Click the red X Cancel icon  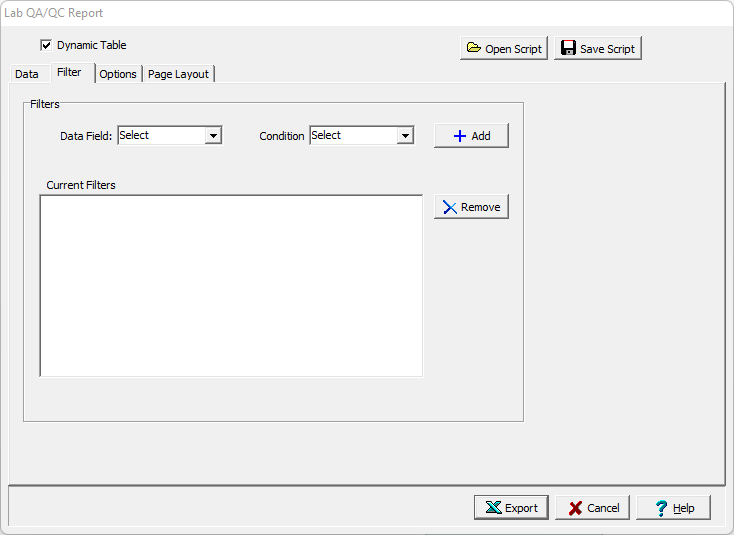coord(575,508)
